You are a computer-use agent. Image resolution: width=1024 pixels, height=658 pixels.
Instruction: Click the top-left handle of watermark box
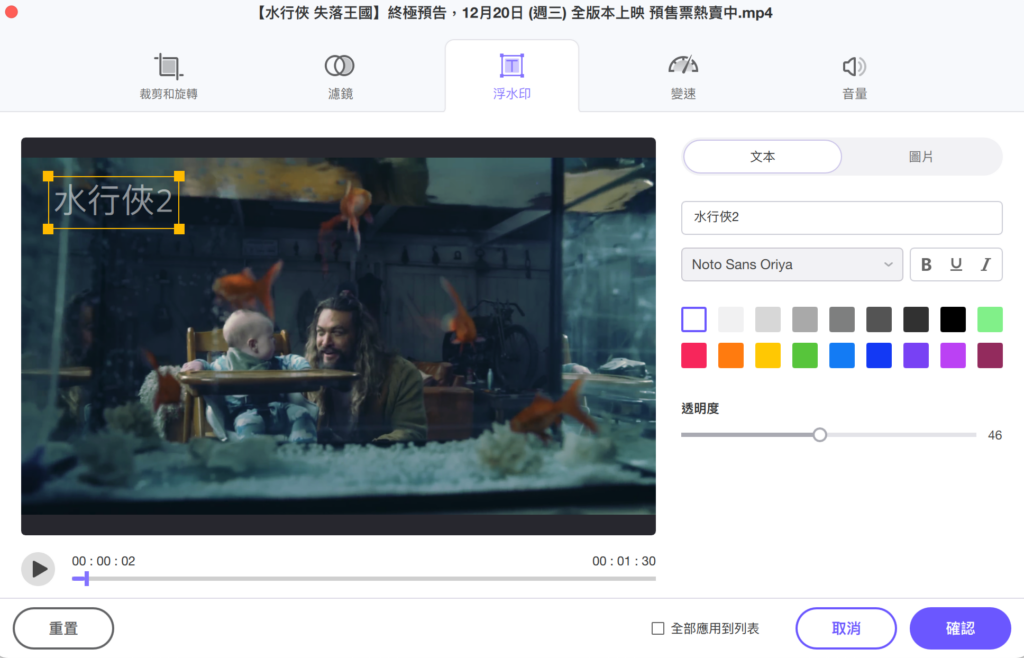tap(48, 176)
